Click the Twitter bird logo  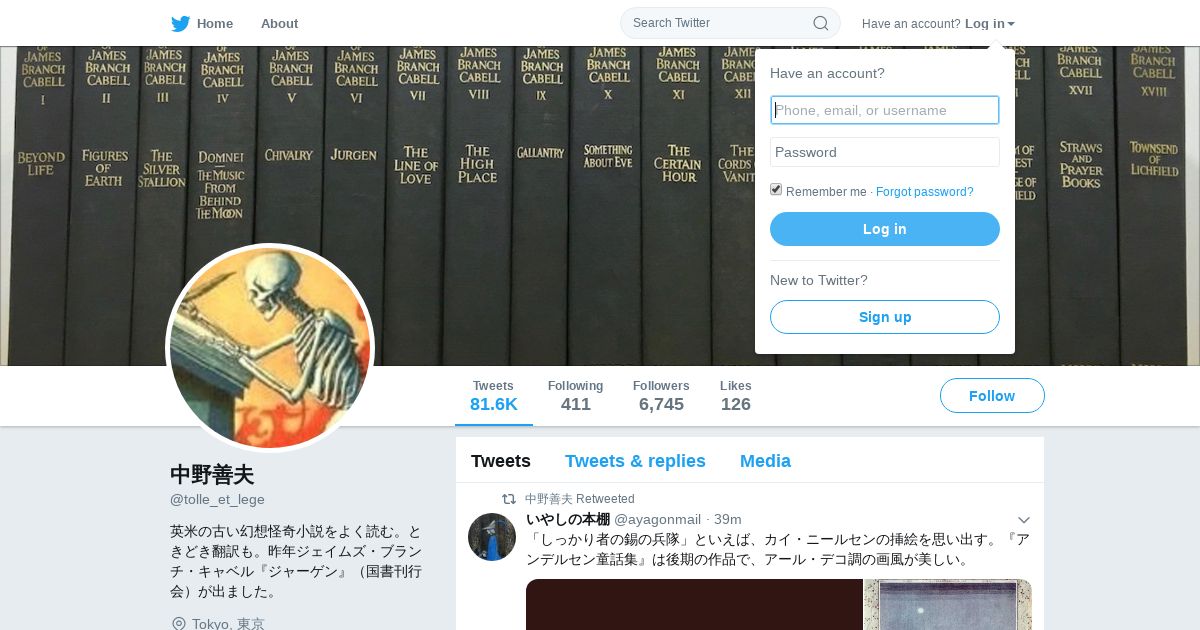pyautogui.click(x=180, y=23)
